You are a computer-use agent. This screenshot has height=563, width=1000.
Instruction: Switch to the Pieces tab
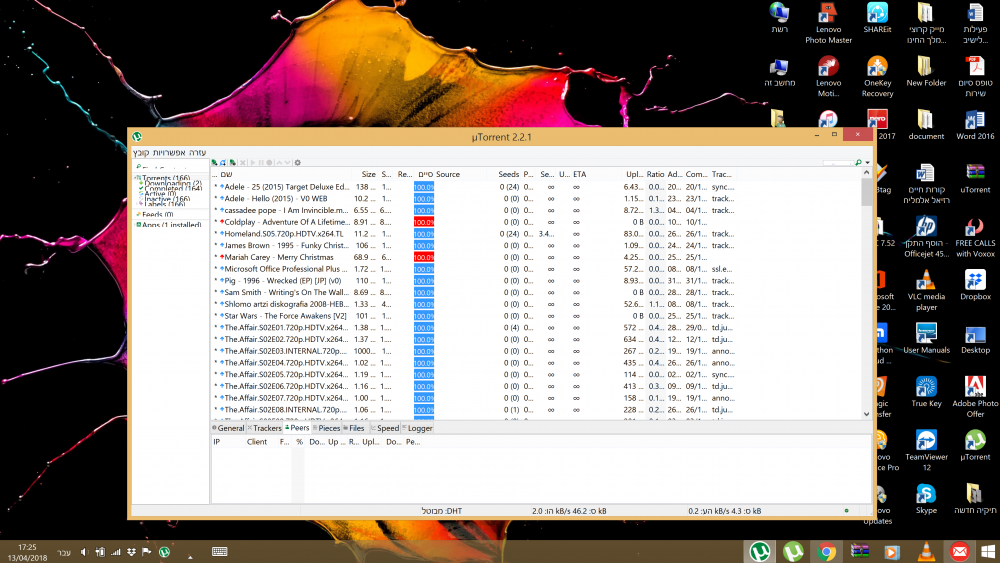tap(327, 428)
